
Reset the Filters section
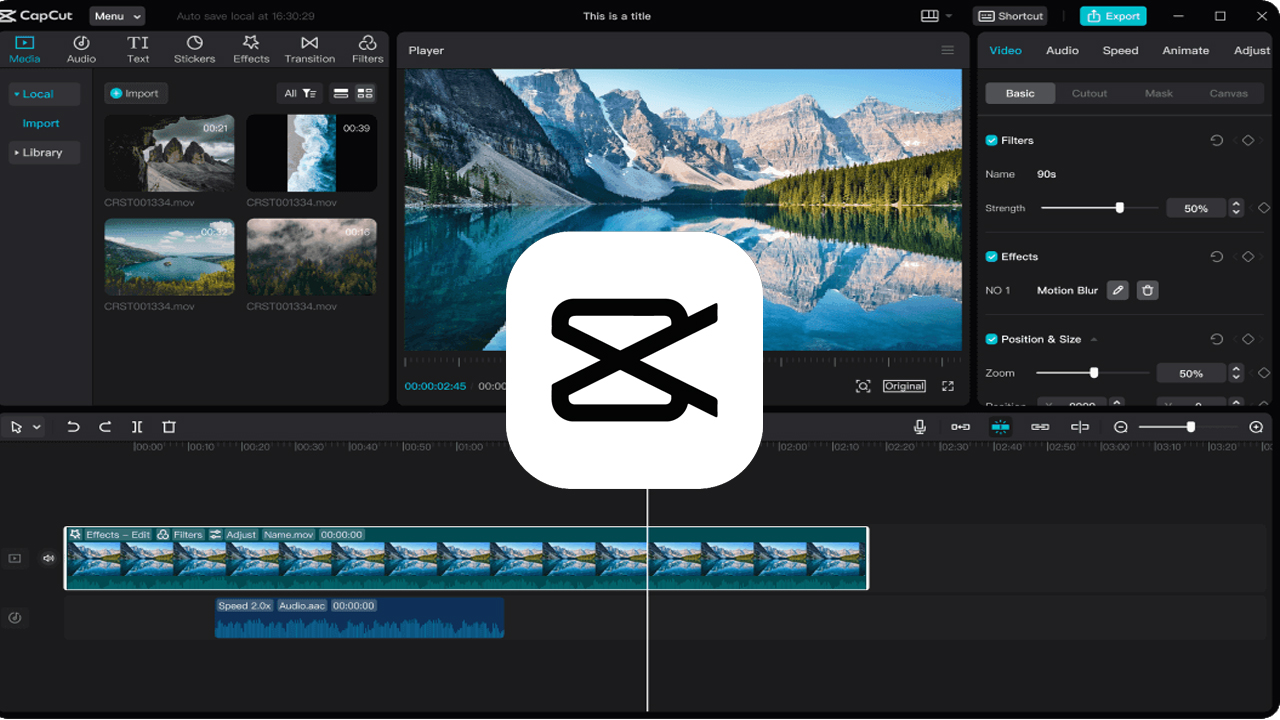[1217, 141]
